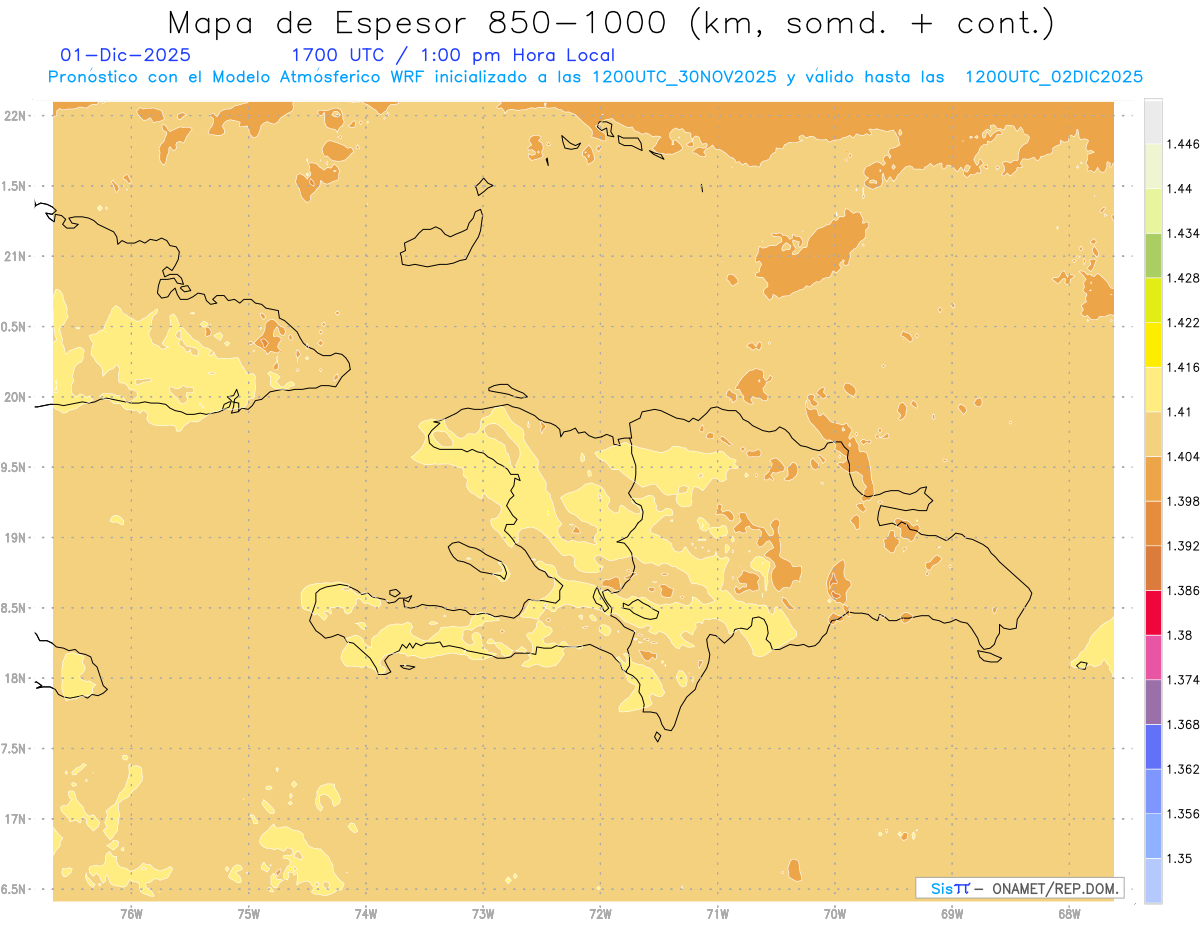
Task: Click the colorbar value '1.38'
Action: pos(1179,634)
